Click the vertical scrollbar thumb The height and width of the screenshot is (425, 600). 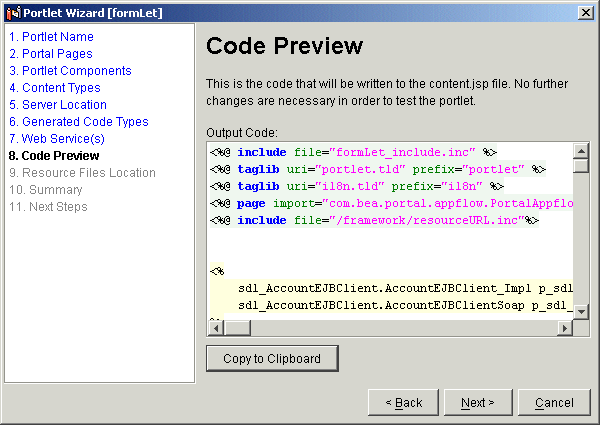tap(581, 166)
